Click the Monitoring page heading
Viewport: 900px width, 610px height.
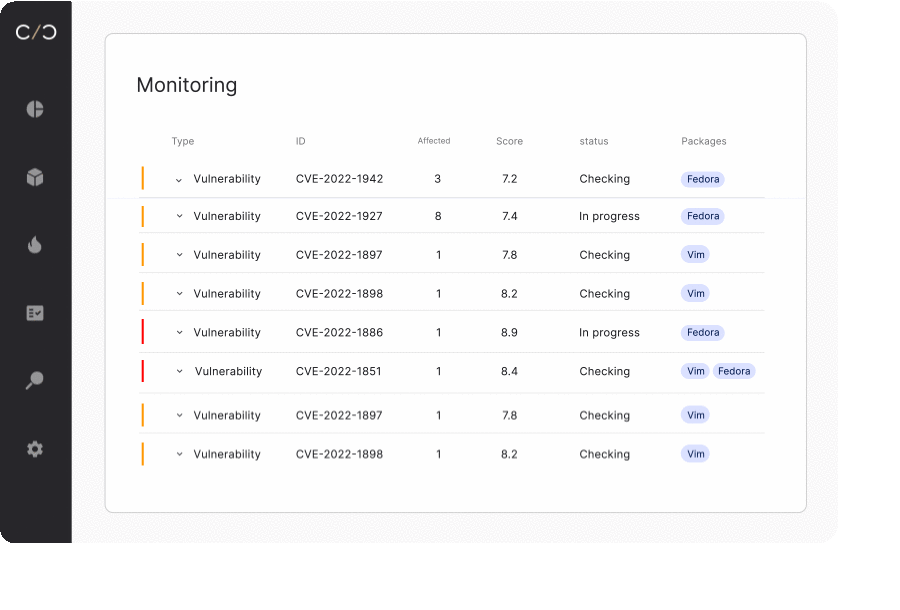pos(187,85)
